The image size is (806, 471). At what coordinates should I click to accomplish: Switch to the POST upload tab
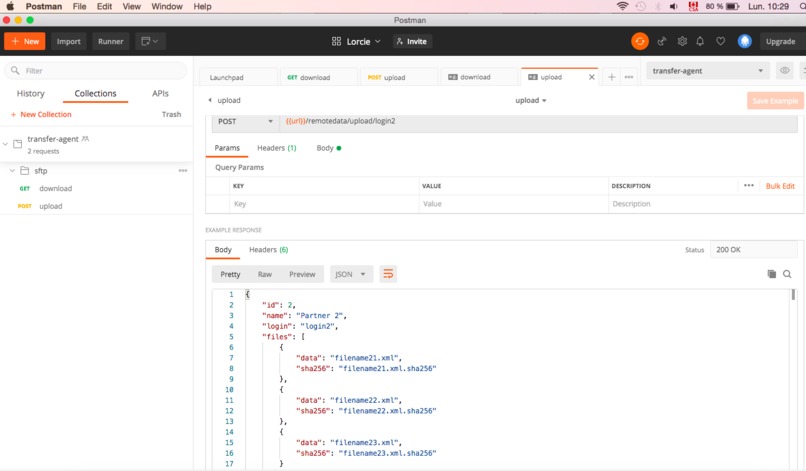399,77
